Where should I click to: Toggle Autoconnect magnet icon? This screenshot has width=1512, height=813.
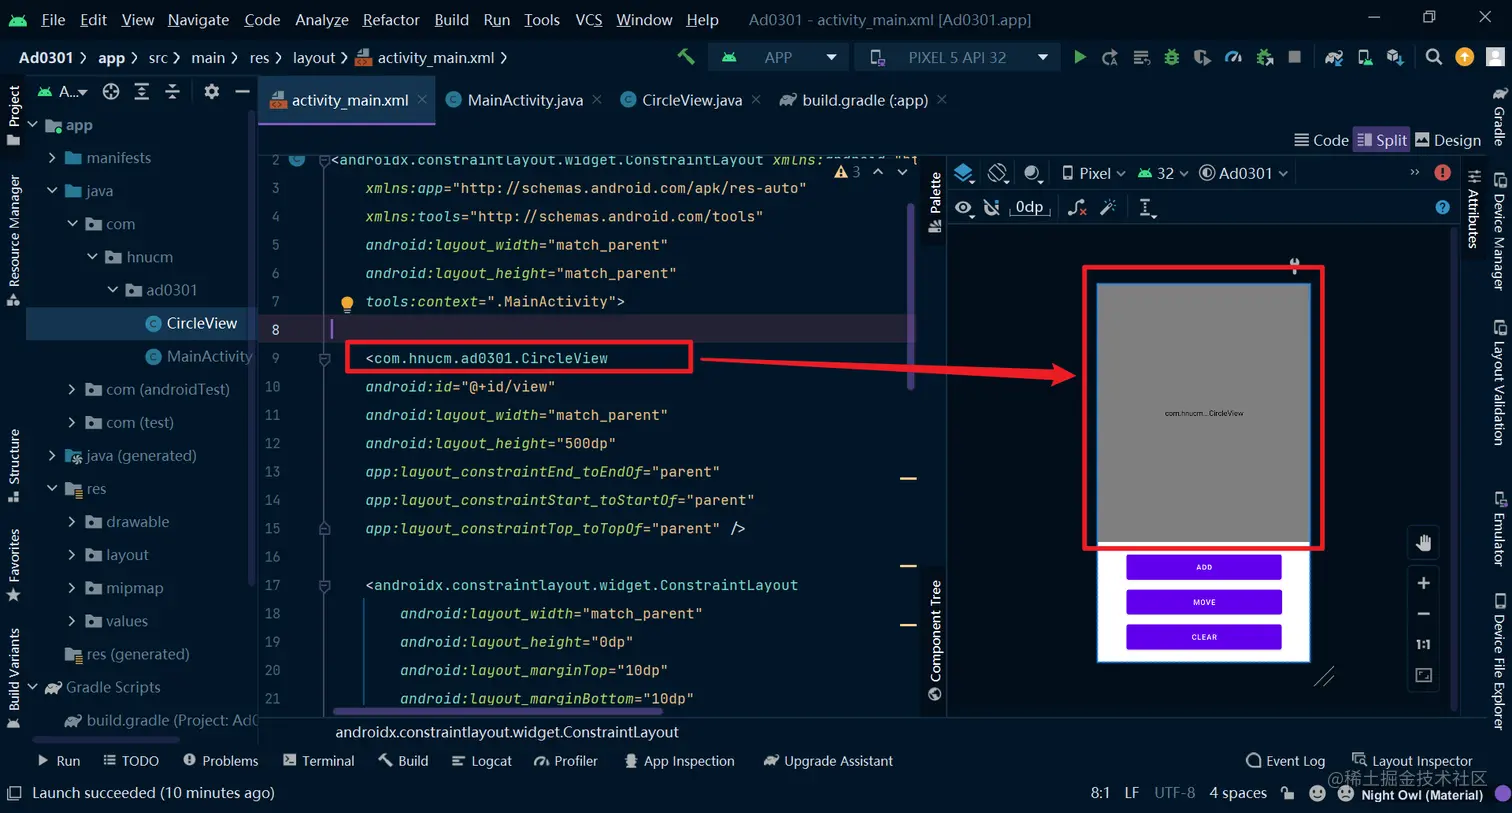coord(991,207)
